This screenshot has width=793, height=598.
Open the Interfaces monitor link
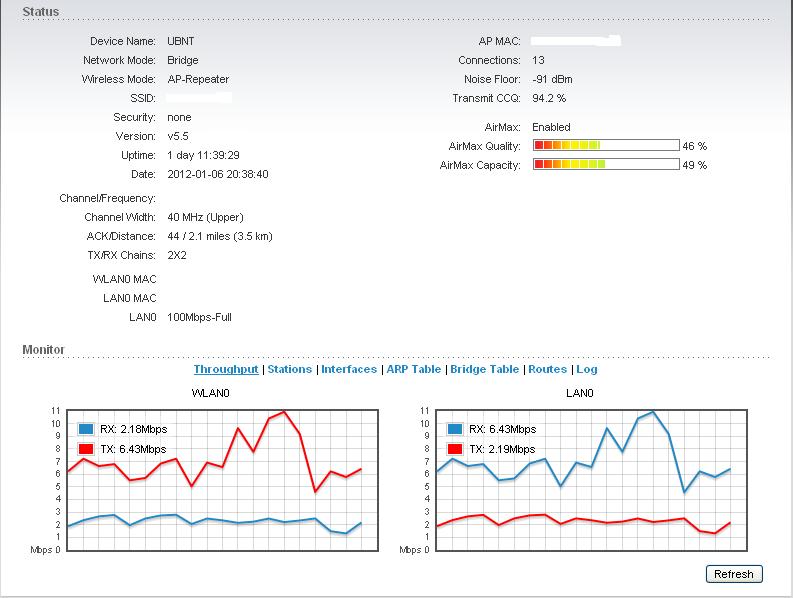coord(349,369)
